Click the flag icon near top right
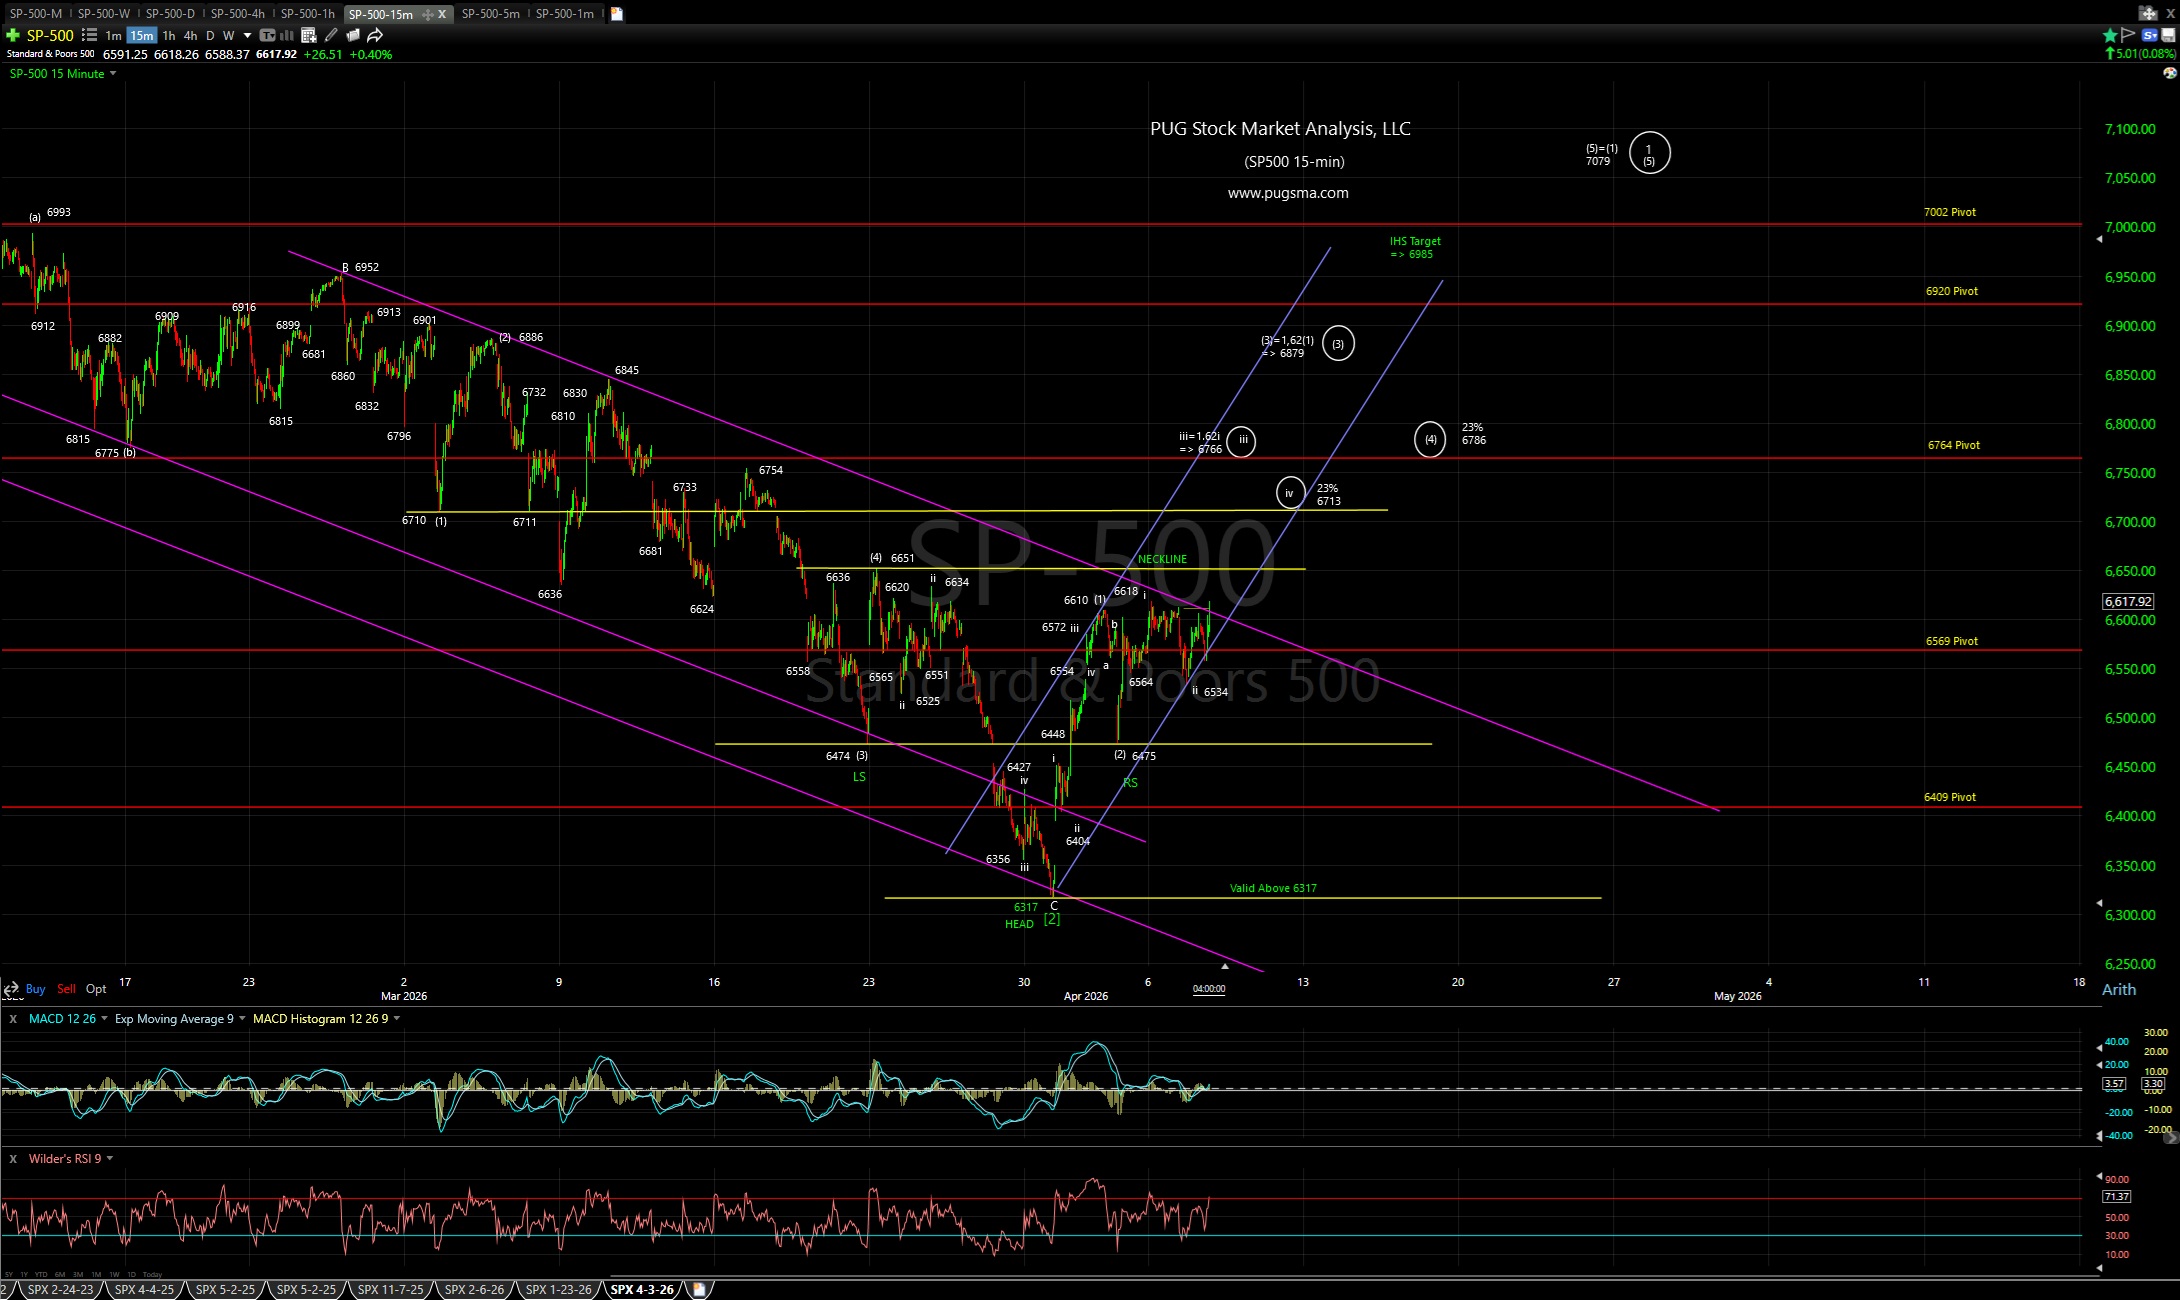The image size is (2180, 1300). pos(2128,35)
